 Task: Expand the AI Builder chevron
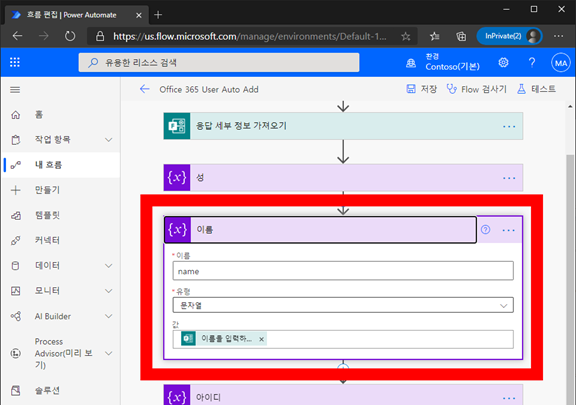tap(108, 316)
